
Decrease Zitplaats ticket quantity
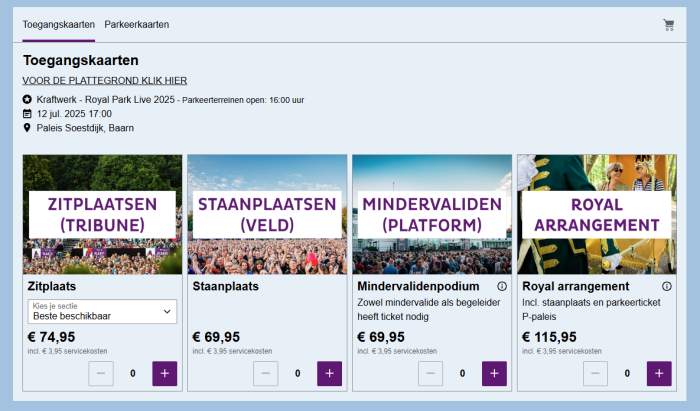pos(101,374)
